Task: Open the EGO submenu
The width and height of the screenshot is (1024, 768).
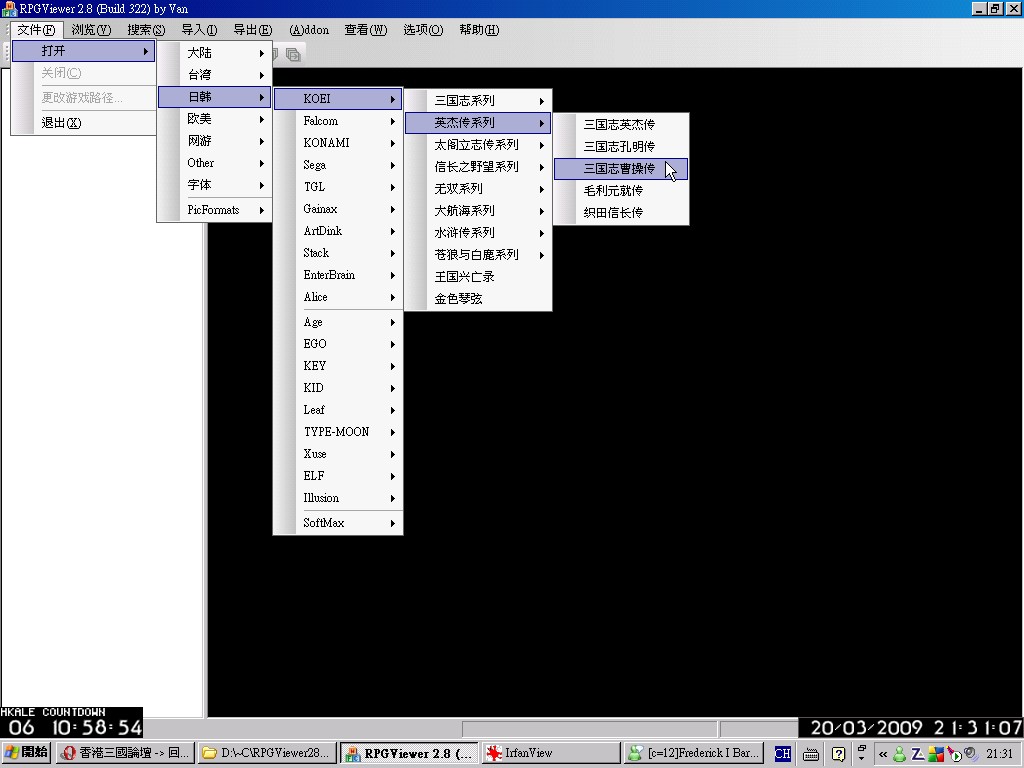Action: tap(338, 344)
